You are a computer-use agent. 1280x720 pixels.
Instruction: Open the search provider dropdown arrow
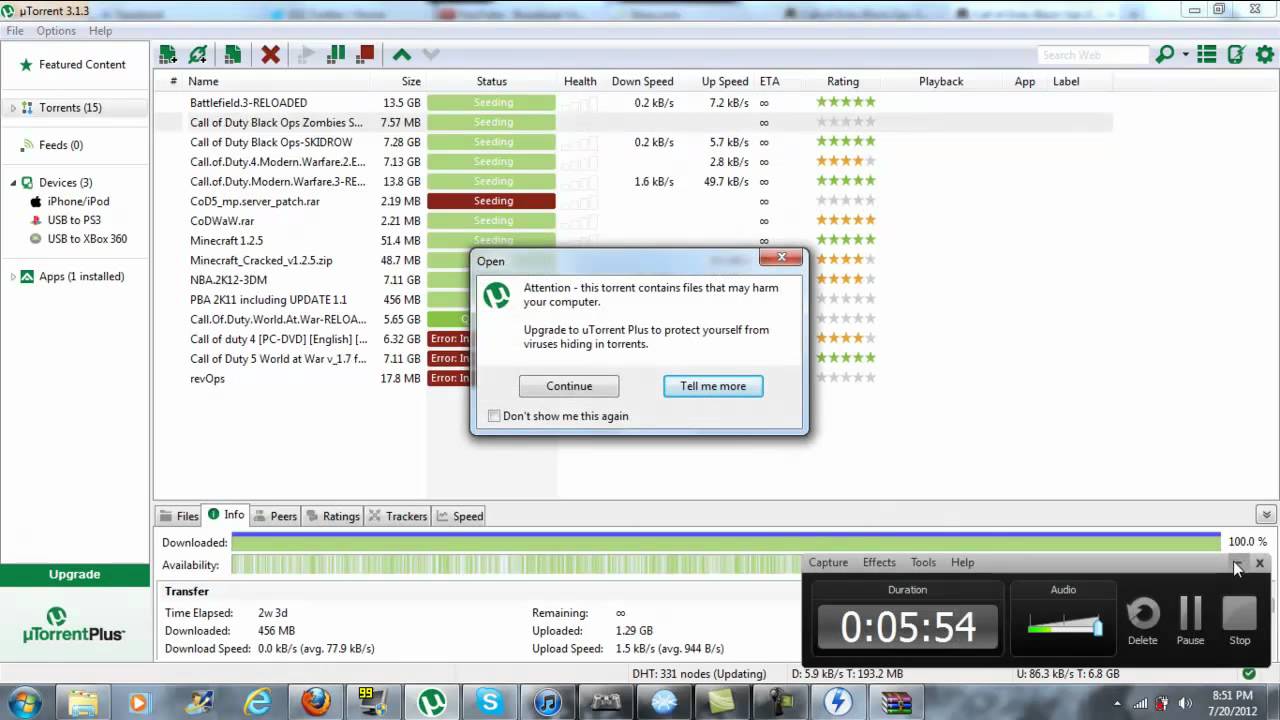click(1185, 55)
